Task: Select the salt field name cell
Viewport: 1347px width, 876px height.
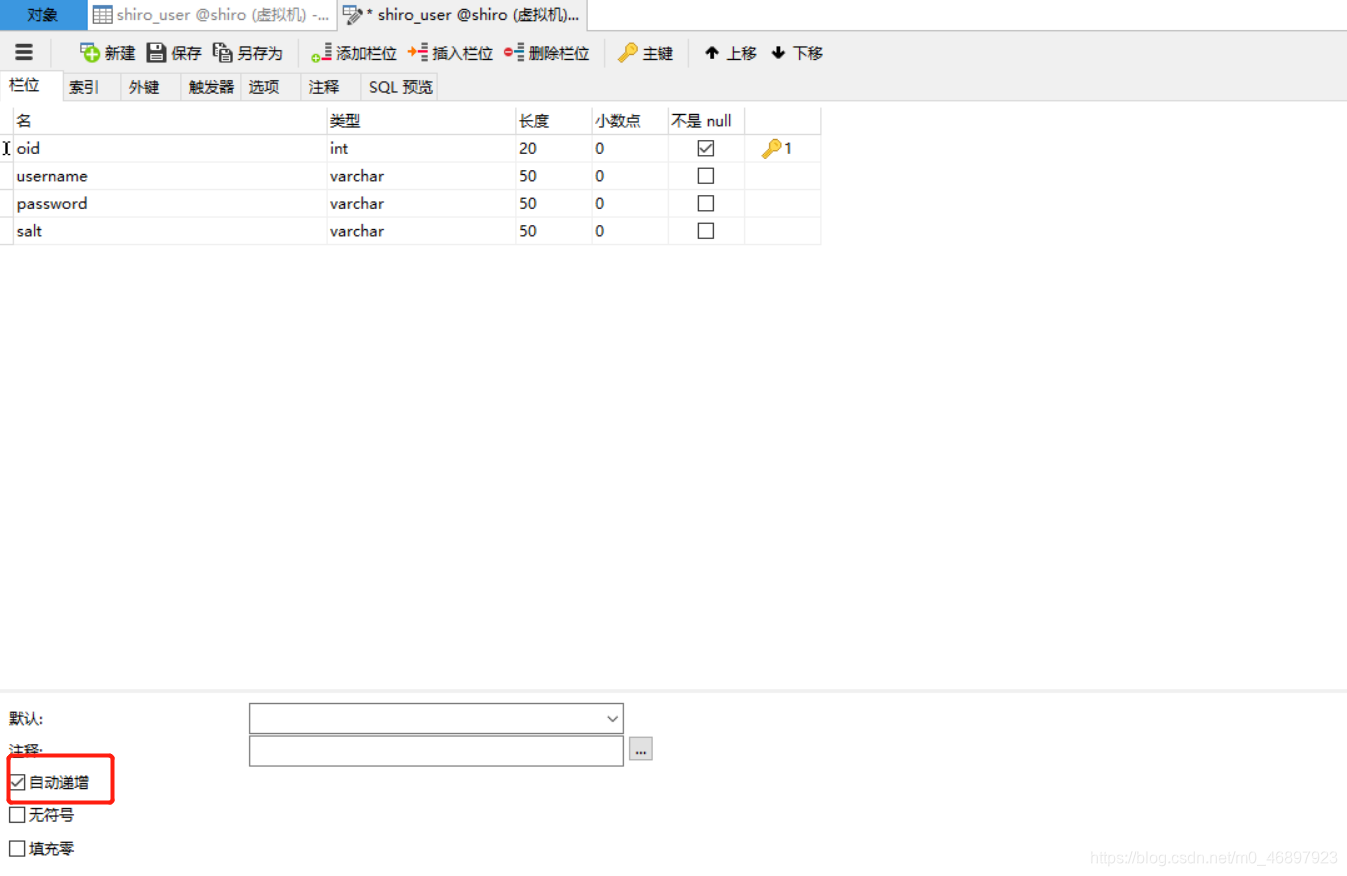Action: pyautogui.click(x=170, y=231)
